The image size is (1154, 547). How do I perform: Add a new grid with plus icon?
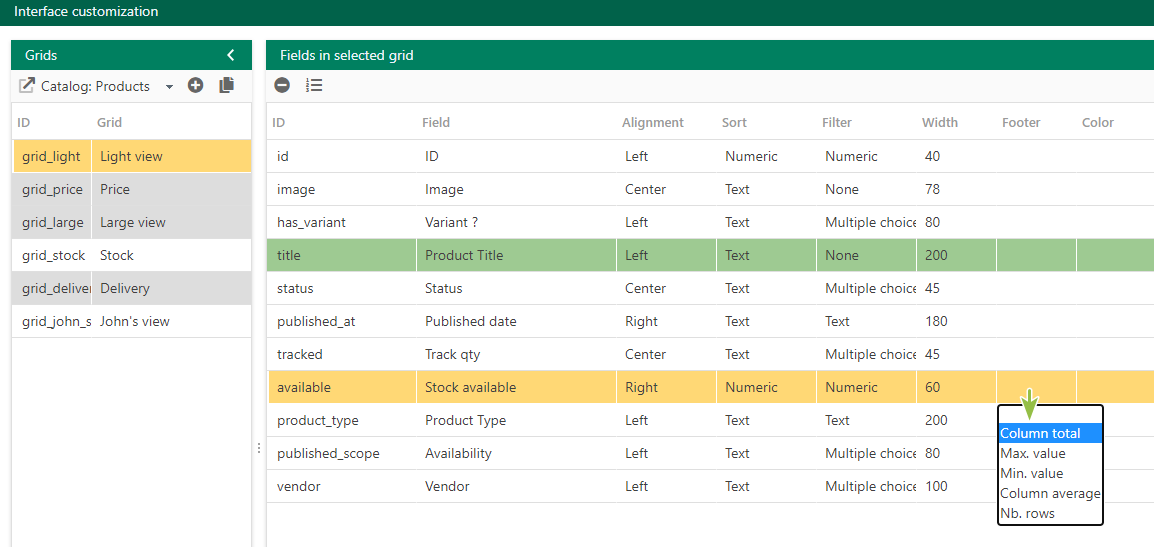(195, 85)
